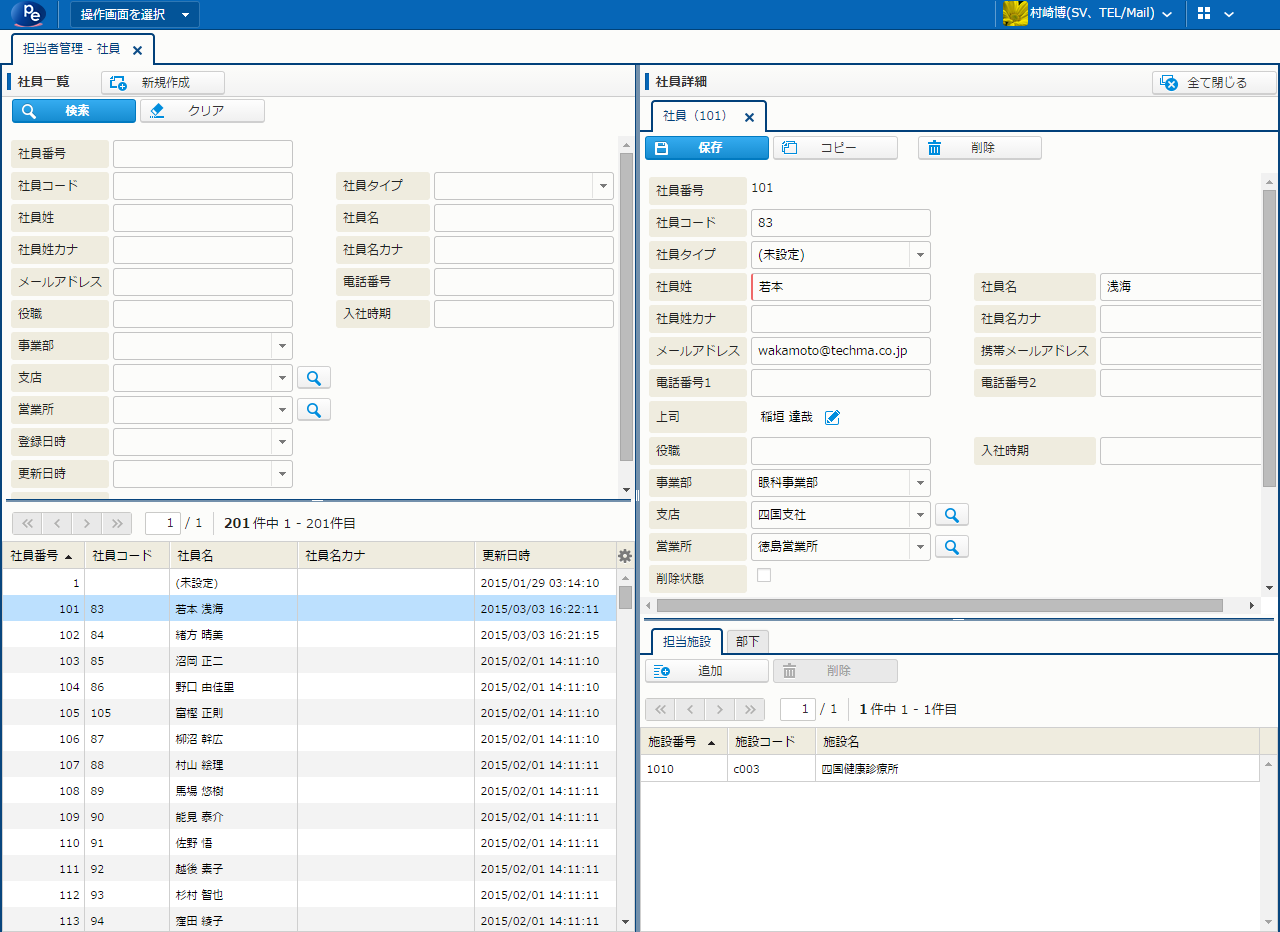The height and width of the screenshot is (932, 1280).
Task: Expand 登録日時 dropdown in search form
Action: coord(281,442)
